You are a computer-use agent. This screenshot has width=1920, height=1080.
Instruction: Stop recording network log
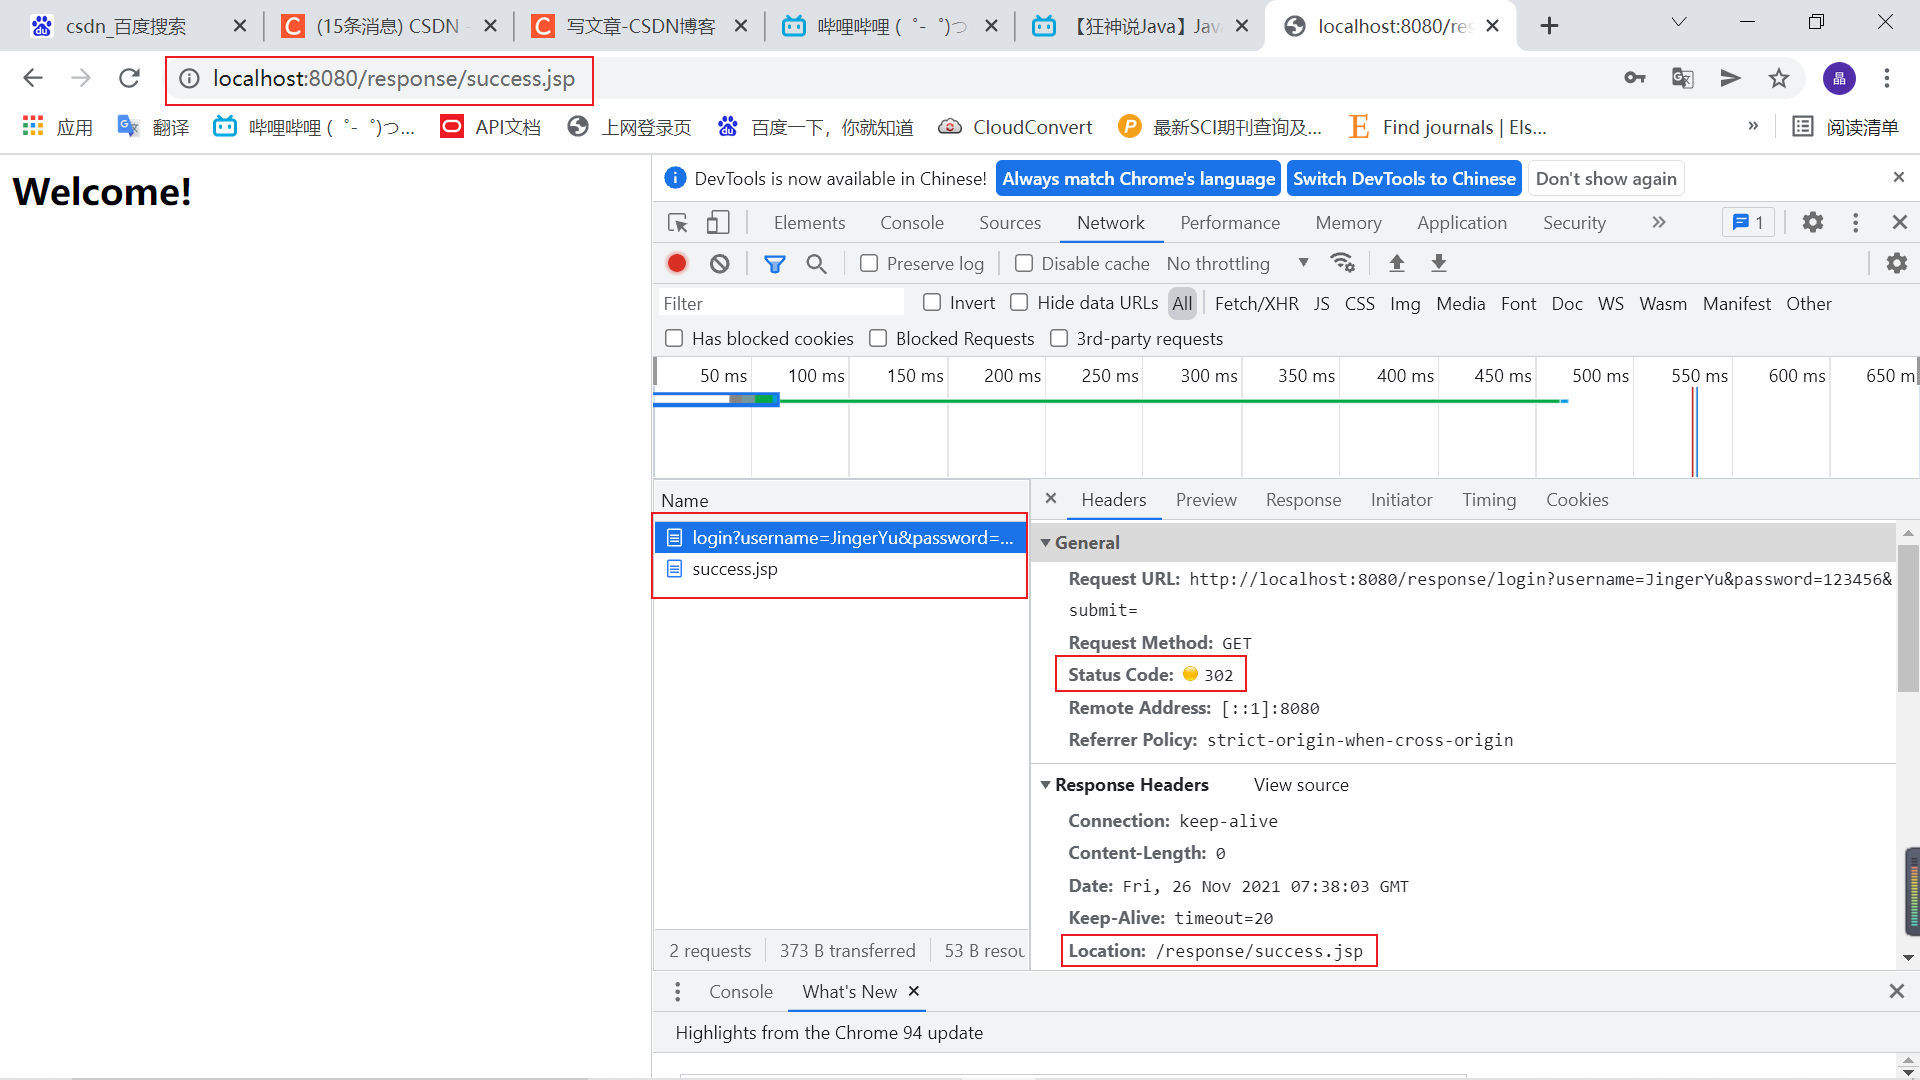pyautogui.click(x=676, y=263)
